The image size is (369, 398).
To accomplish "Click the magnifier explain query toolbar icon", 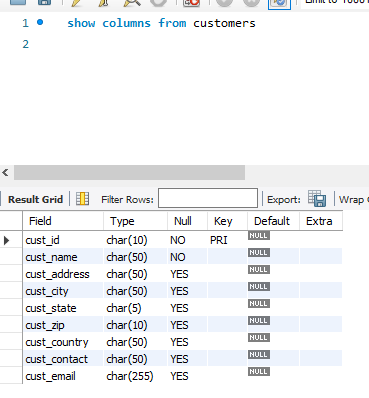I will coord(132,3).
